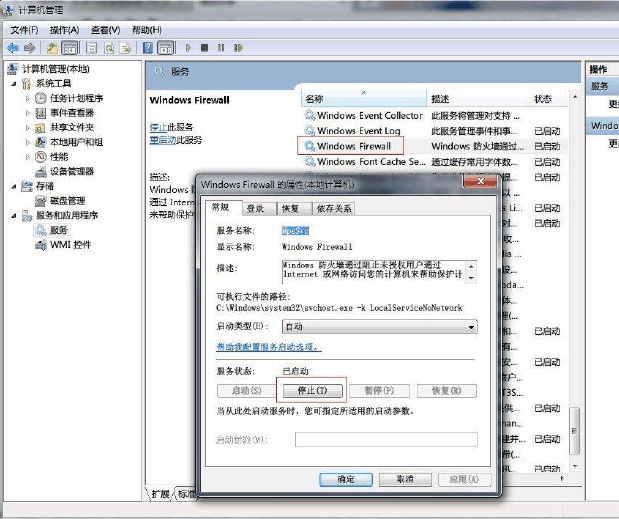Click the pause service toolbar icon
Image resolution: width=619 pixels, height=519 pixels.
[x=221, y=47]
